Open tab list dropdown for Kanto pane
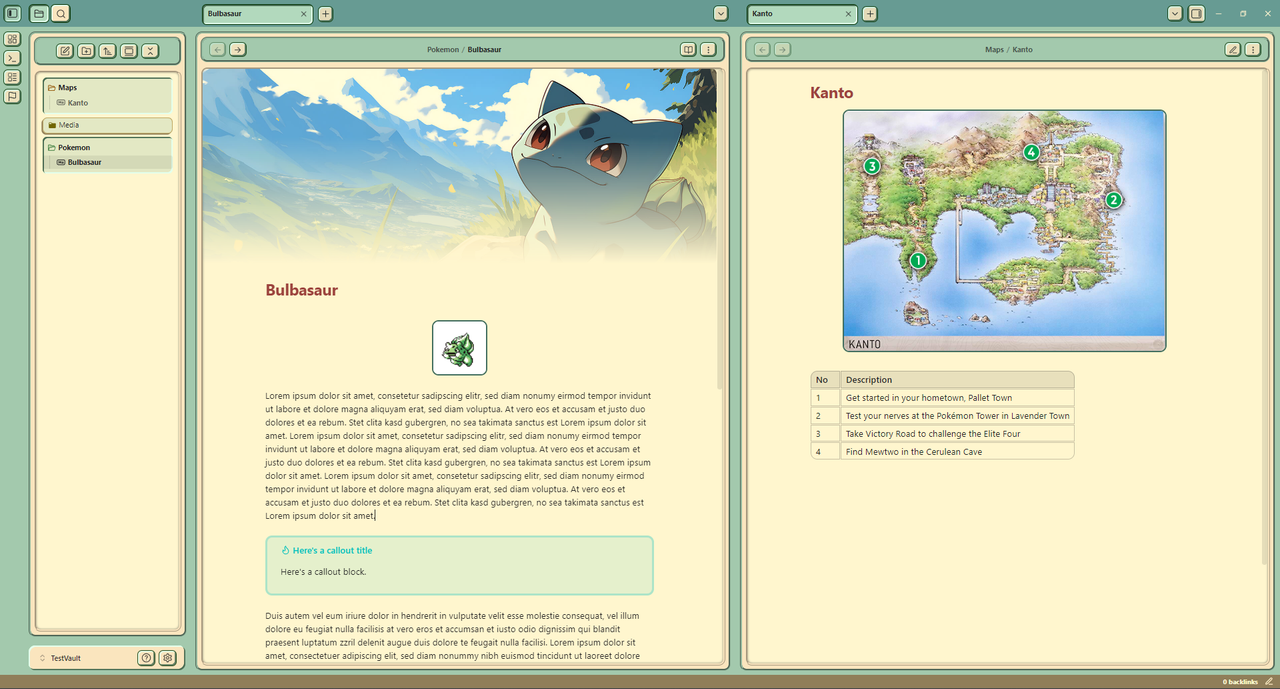This screenshot has width=1280, height=689. pyautogui.click(x=1175, y=14)
